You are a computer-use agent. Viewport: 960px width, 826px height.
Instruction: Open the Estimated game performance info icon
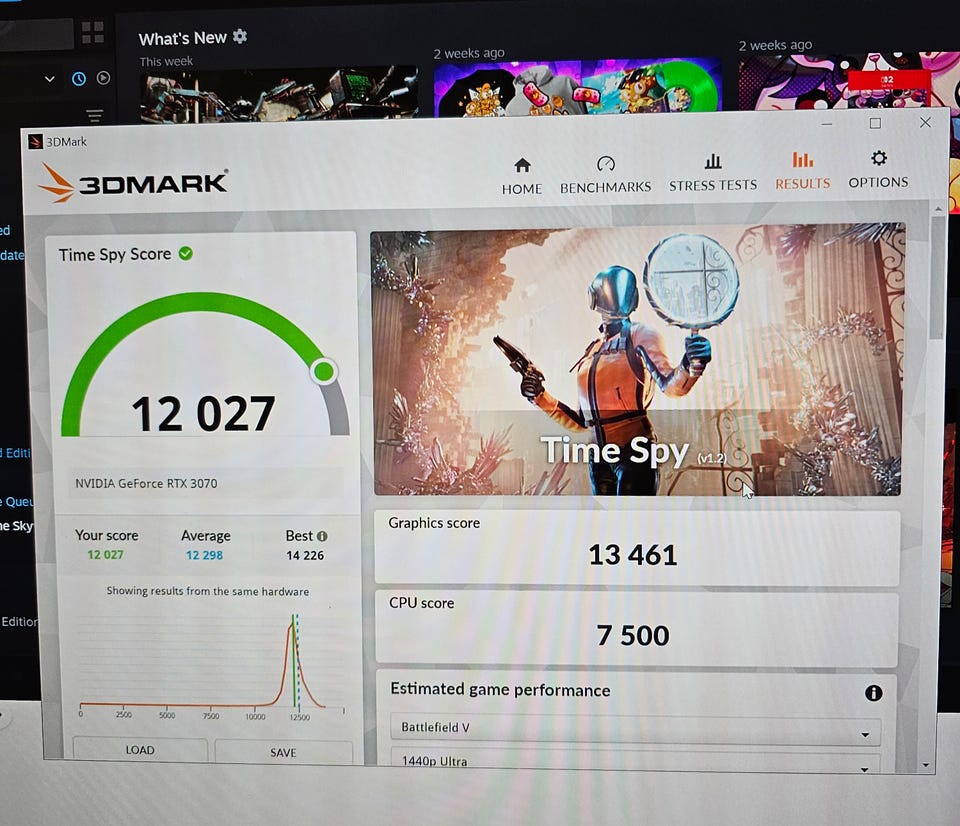pyautogui.click(x=873, y=693)
